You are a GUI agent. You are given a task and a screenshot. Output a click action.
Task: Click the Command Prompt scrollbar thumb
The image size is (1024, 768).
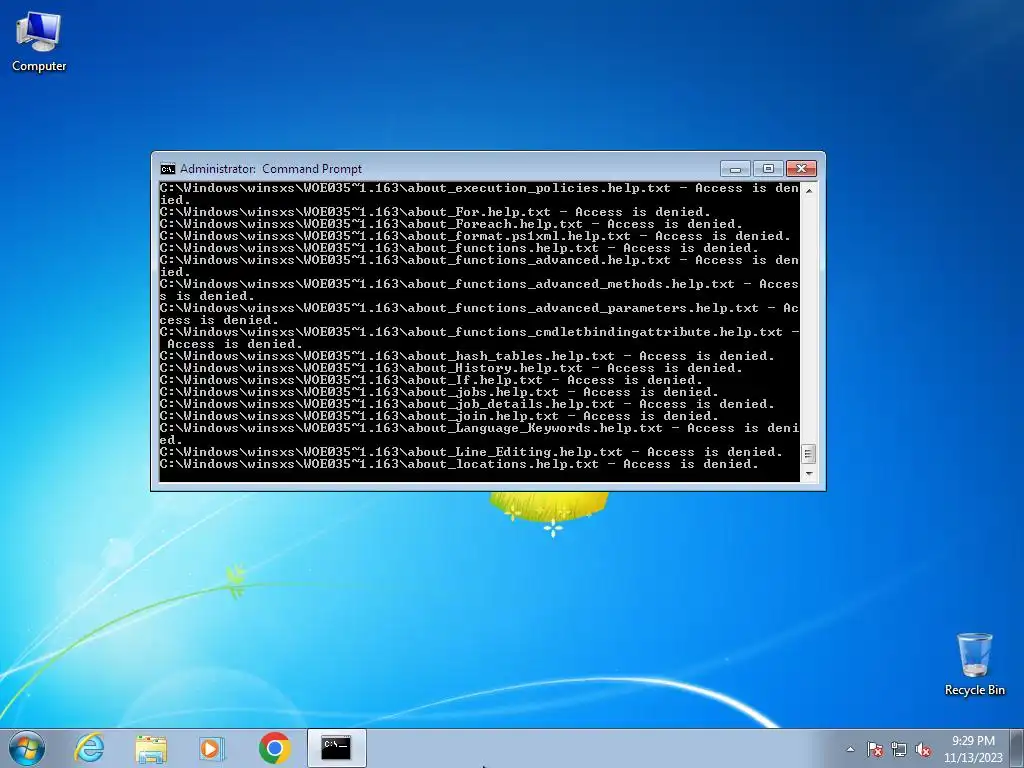809,454
